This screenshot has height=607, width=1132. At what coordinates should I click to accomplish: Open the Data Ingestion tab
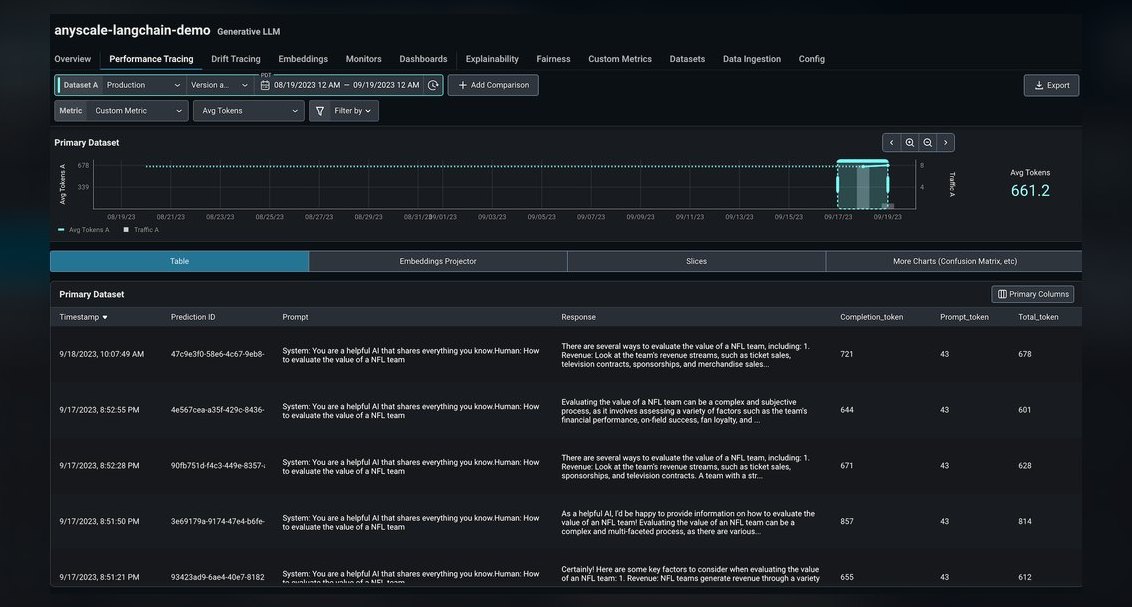click(752, 59)
